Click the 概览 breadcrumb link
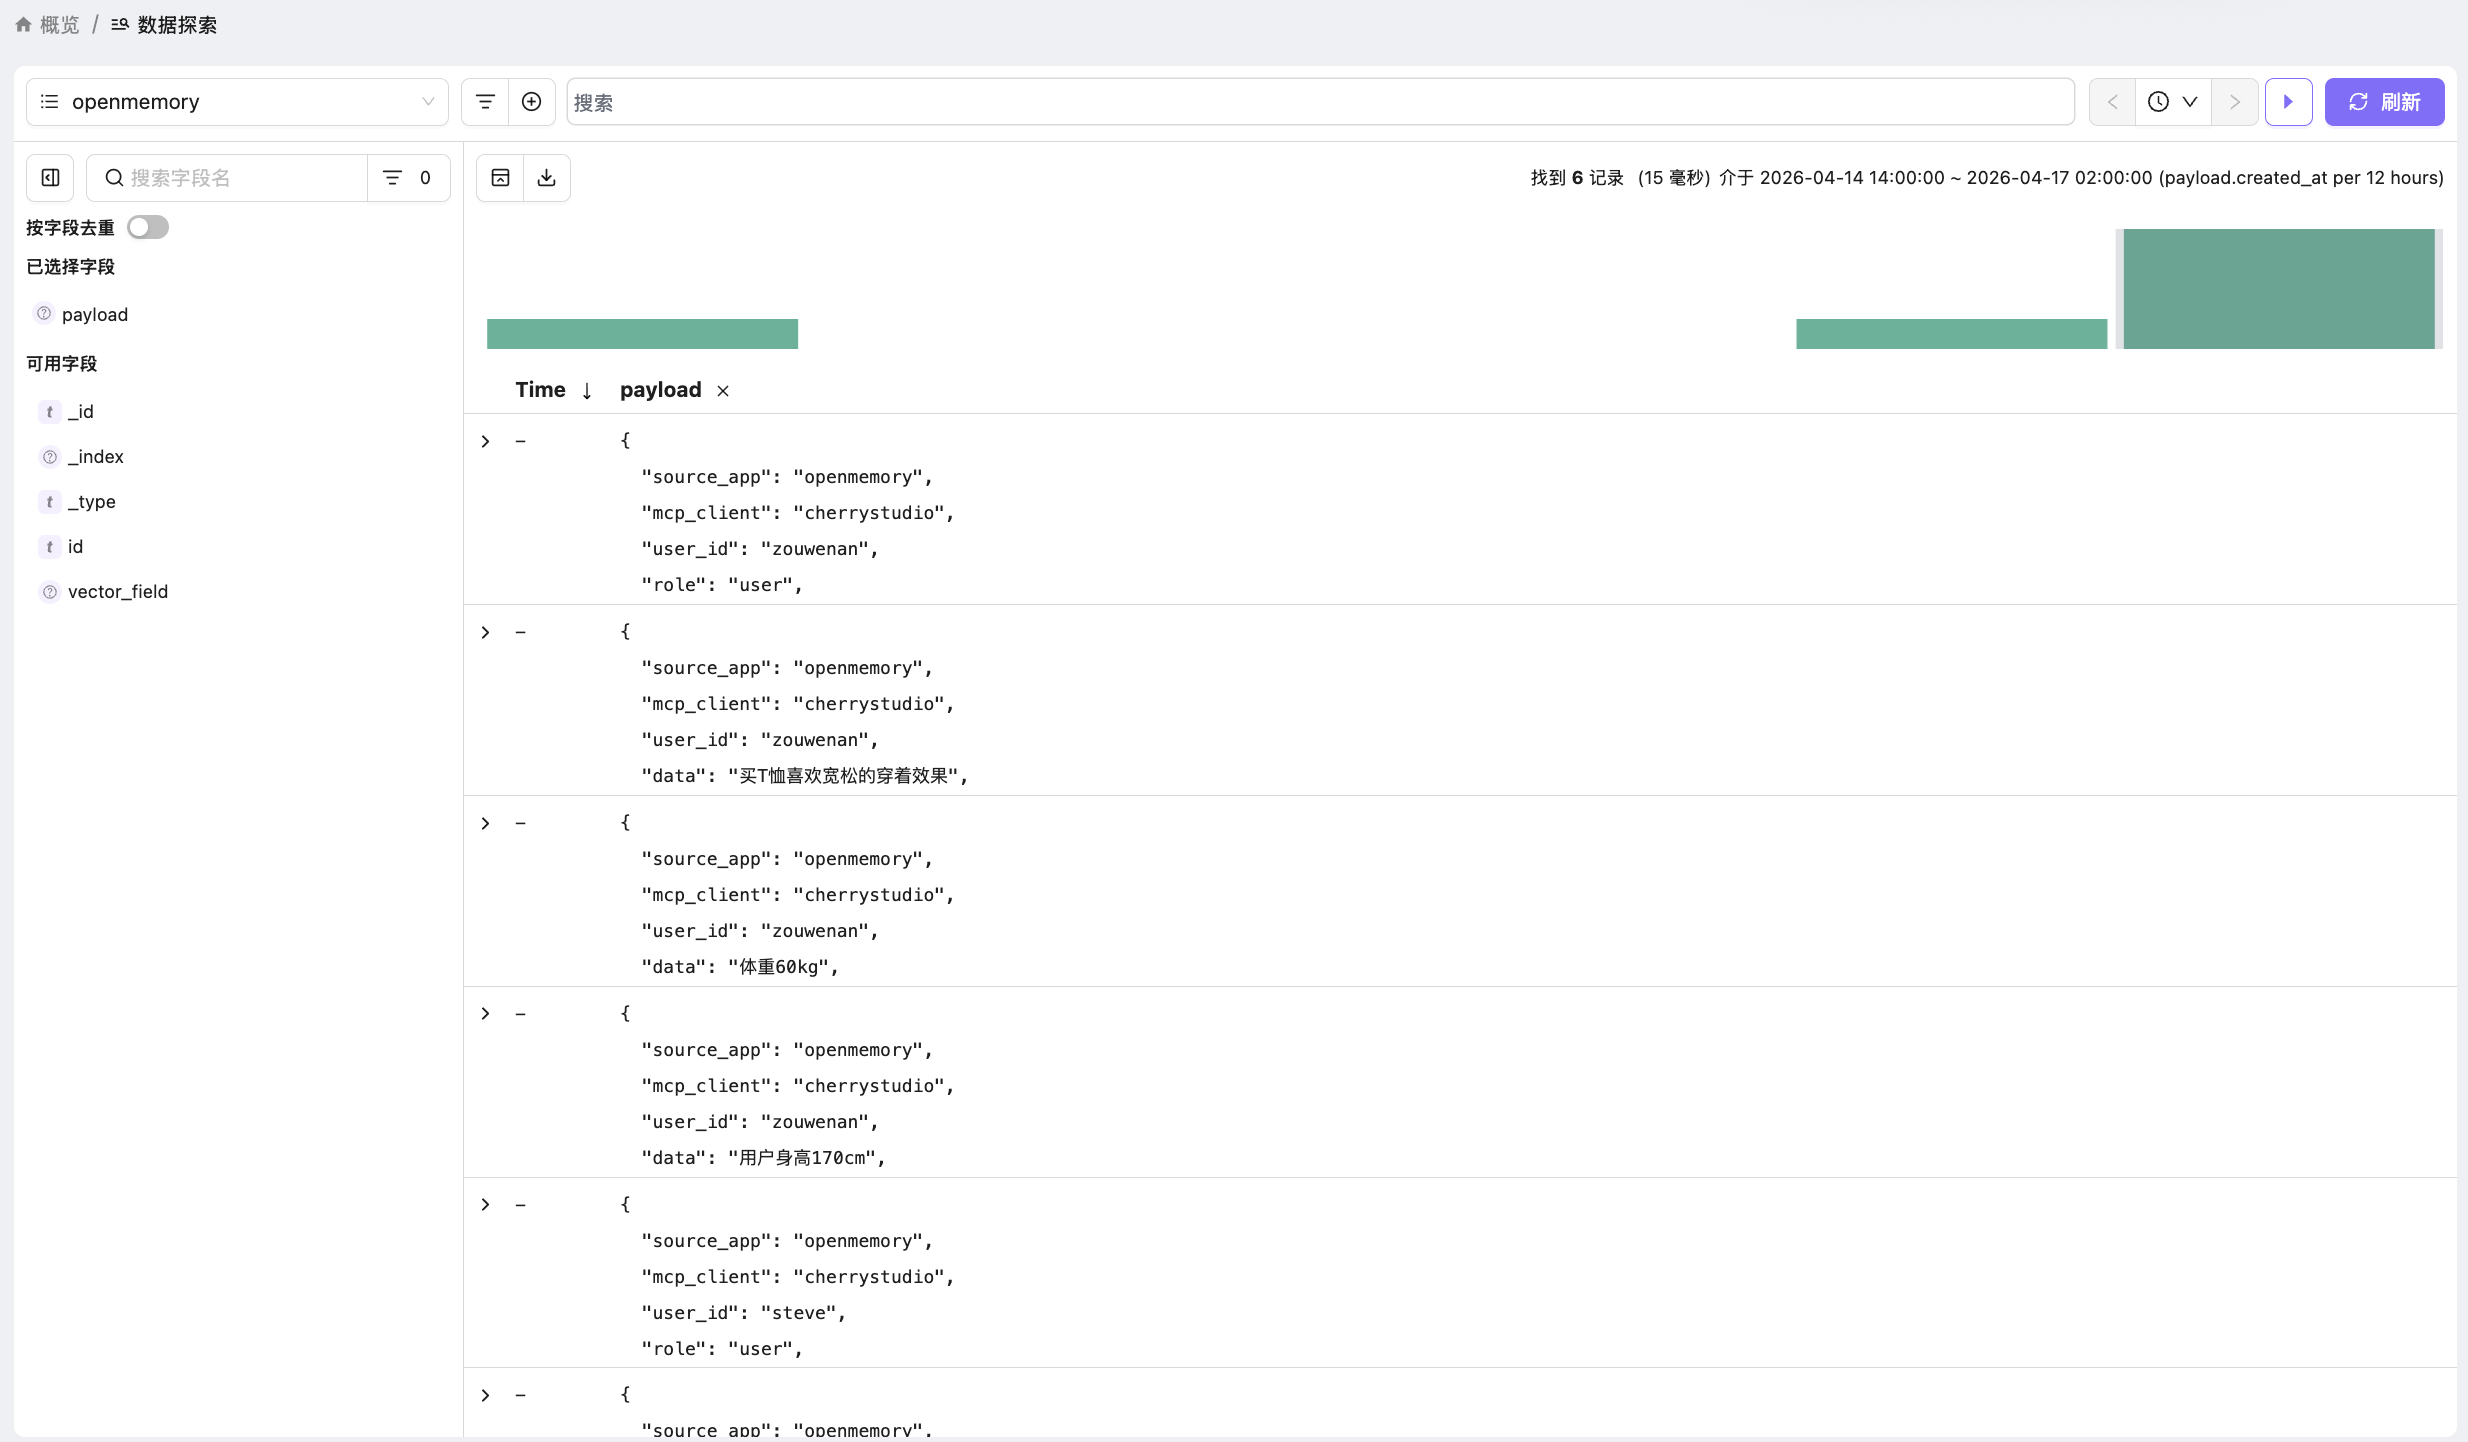Viewport: 2468px width, 1442px height. [x=59, y=25]
